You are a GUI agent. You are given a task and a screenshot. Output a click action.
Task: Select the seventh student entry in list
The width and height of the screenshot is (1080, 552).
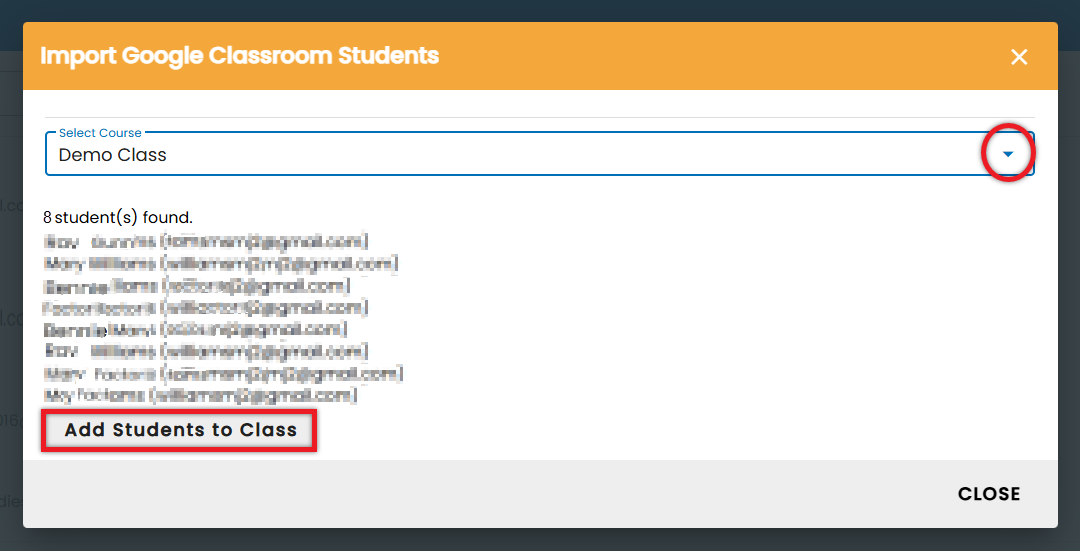coord(223,374)
